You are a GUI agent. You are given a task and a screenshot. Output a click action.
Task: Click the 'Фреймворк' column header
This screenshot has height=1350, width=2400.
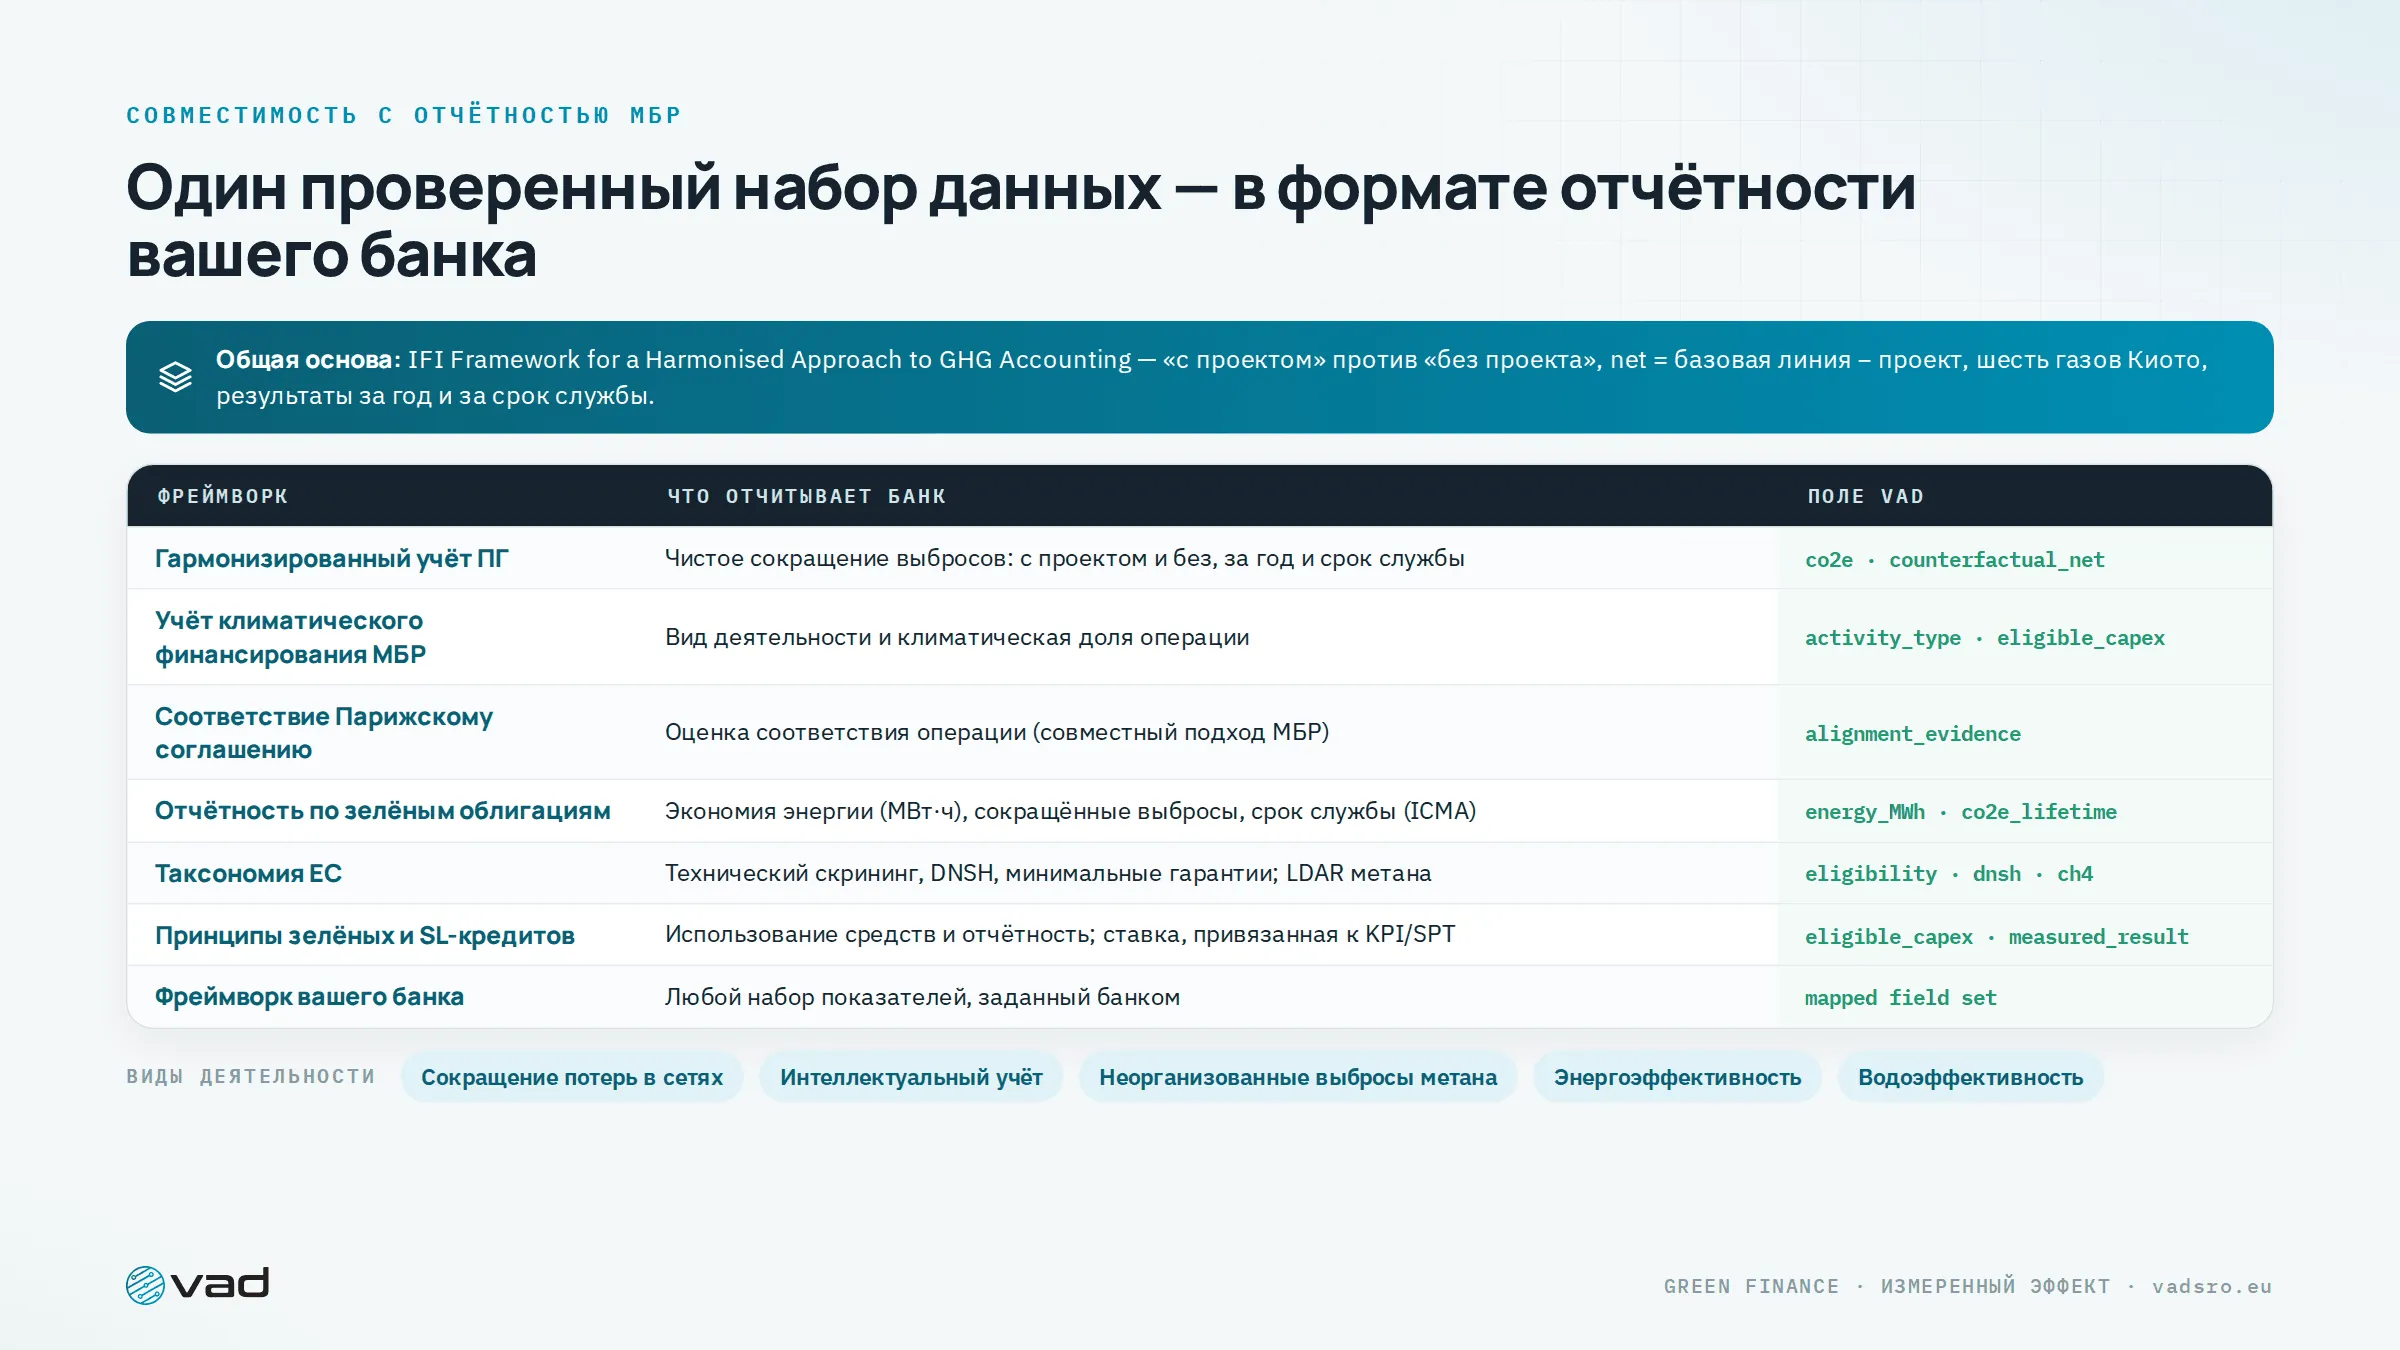(223, 496)
